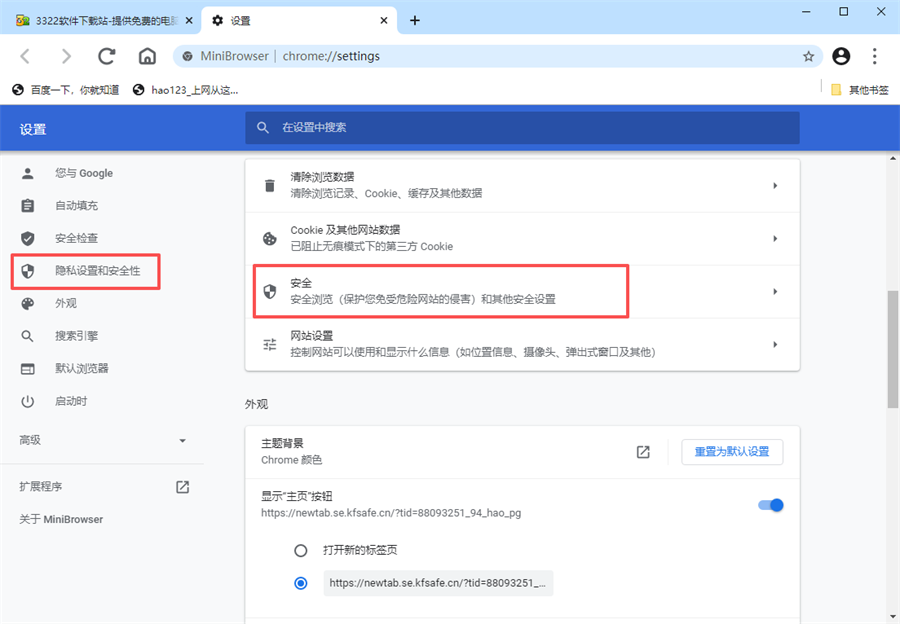Toggle the 显示主页按钮 switch
Viewport: 900px width, 624px height.
point(770,505)
